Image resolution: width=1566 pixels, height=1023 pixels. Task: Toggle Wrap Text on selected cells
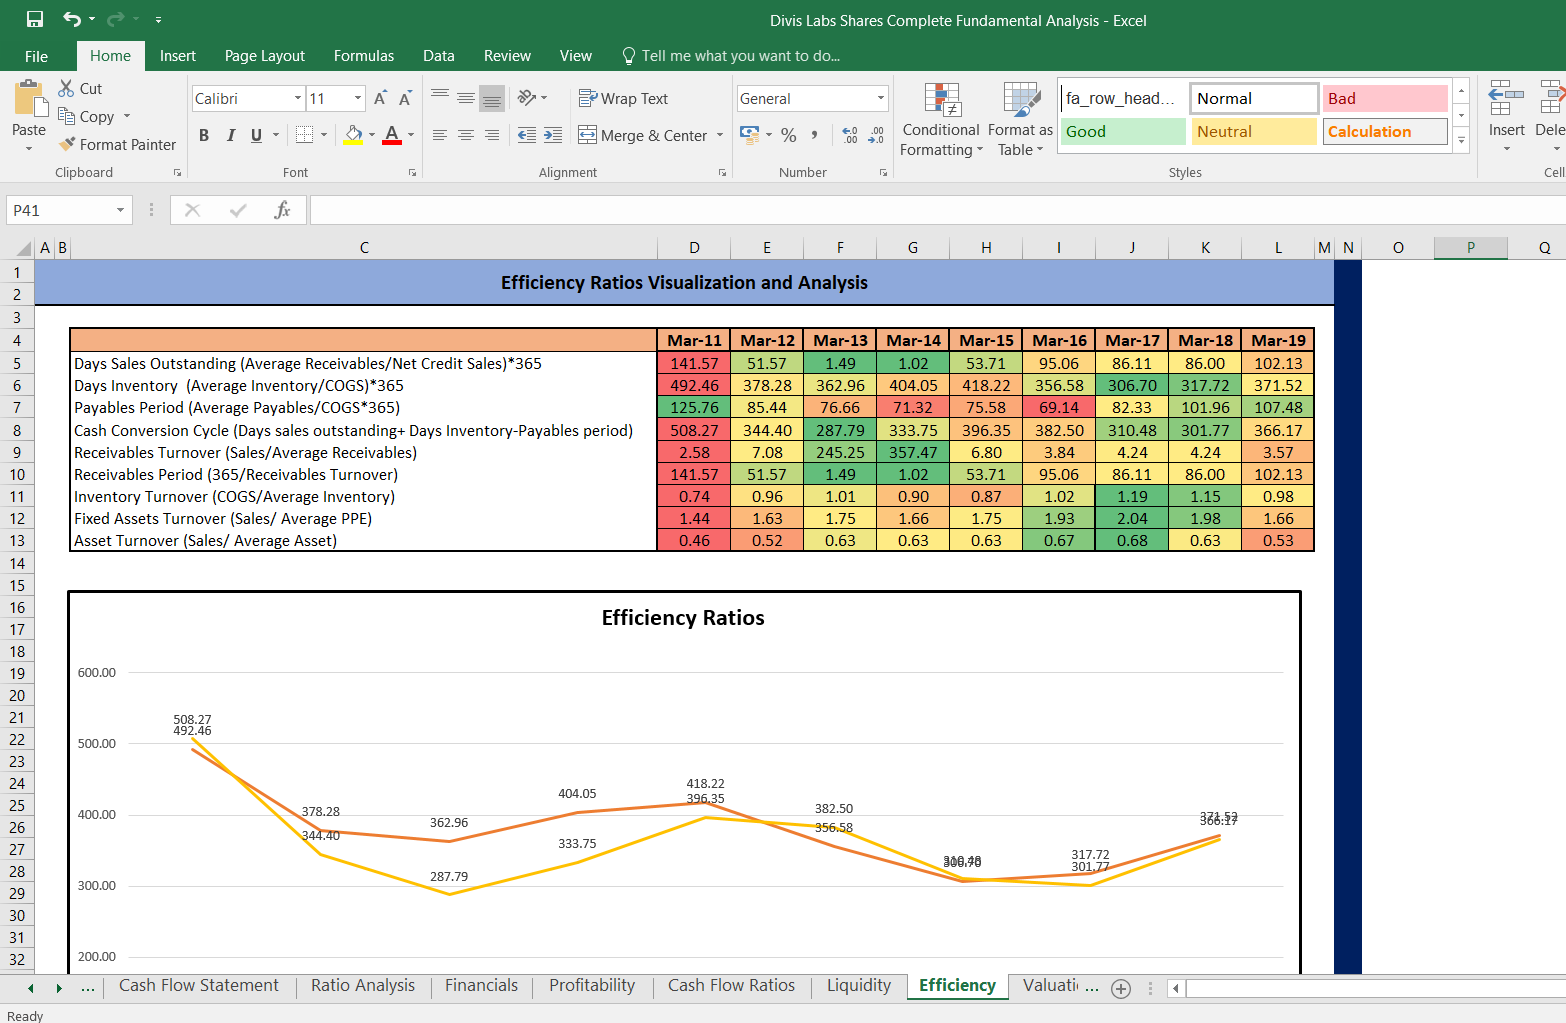[x=623, y=98]
